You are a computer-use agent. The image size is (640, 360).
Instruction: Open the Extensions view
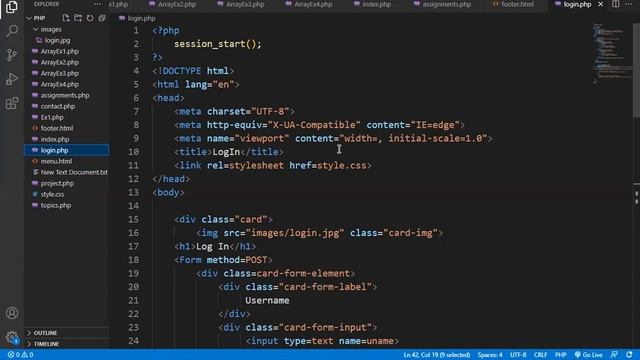click(12, 103)
